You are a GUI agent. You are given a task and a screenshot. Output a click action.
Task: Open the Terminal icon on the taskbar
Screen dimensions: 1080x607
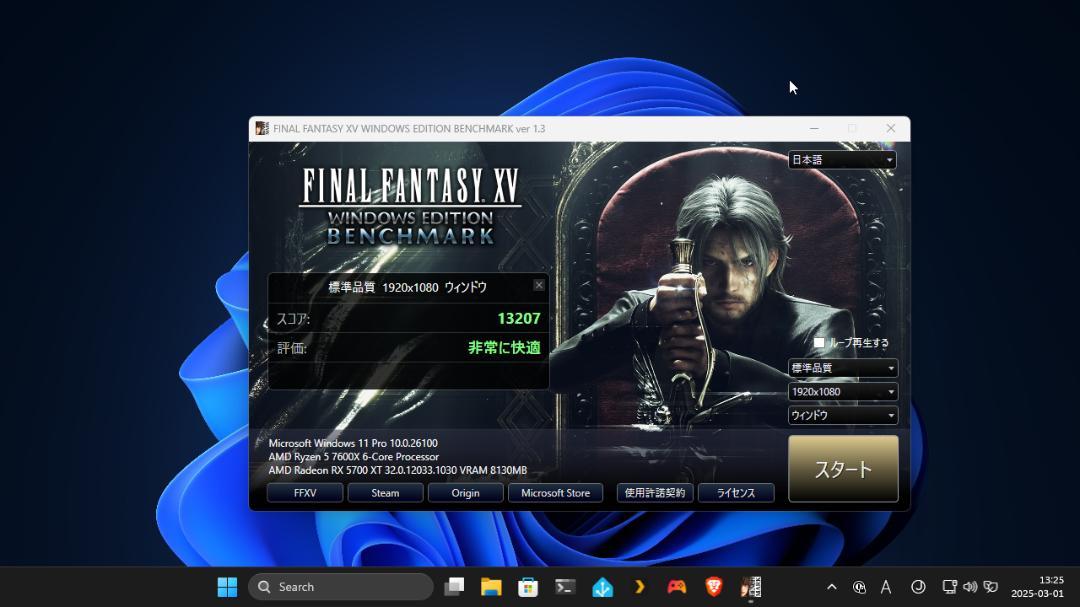[565, 587]
